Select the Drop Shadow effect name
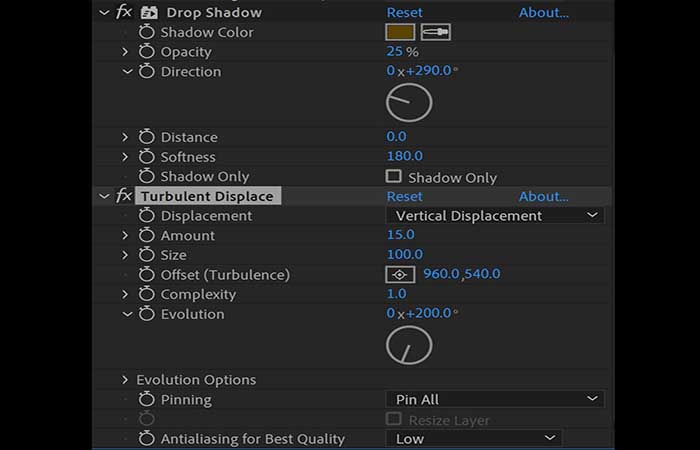The width and height of the screenshot is (700, 450). pos(214,12)
